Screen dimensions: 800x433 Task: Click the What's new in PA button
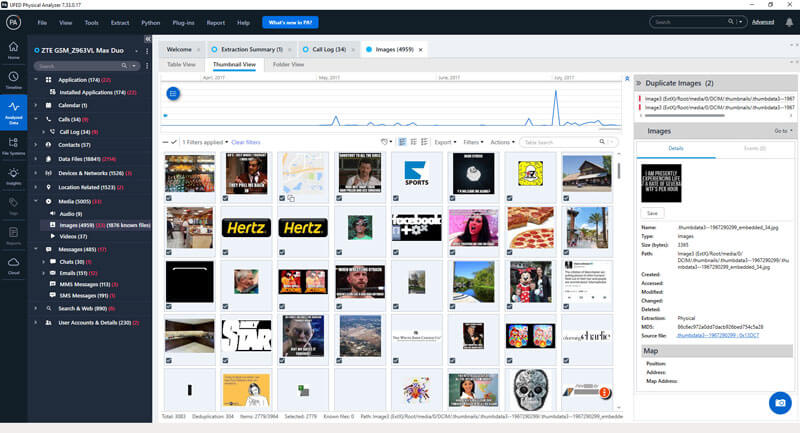click(290, 22)
